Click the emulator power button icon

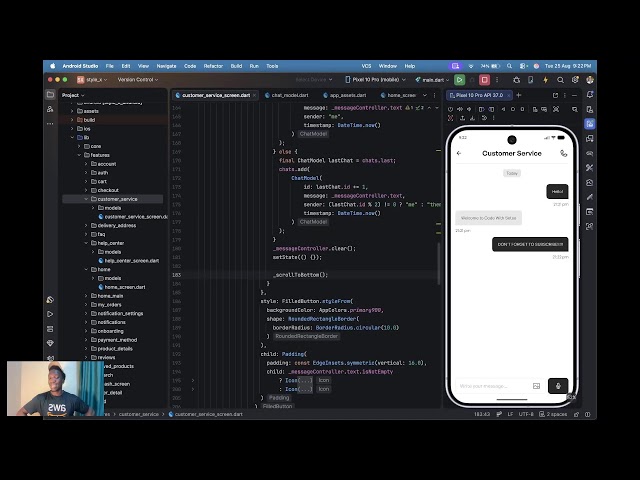[450, 109]
